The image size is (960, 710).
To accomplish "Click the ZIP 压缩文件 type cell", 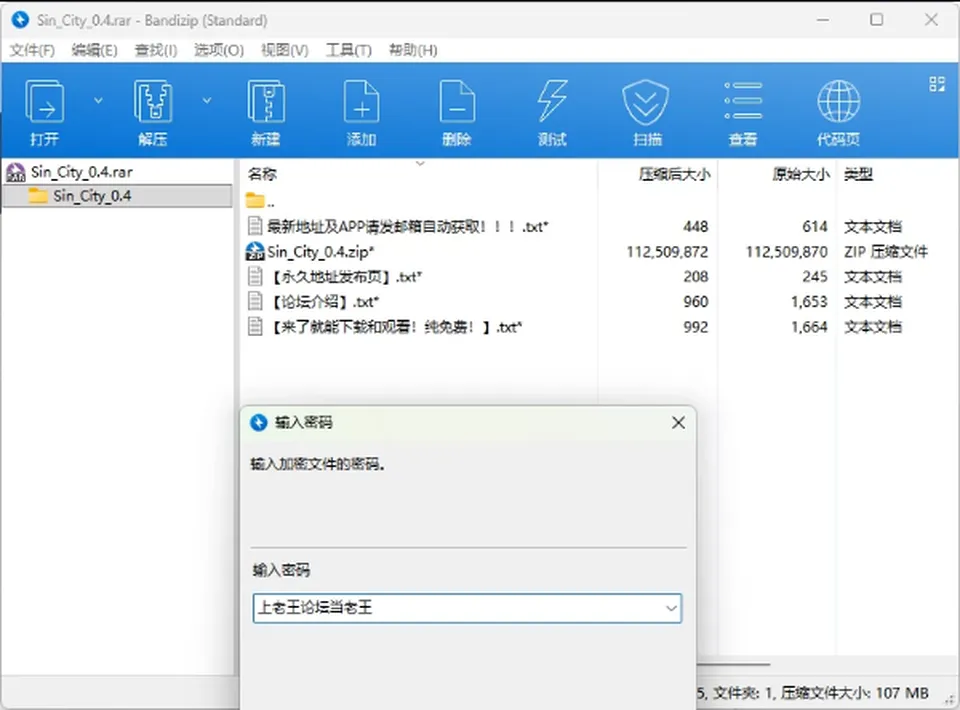I will [885, 252].
